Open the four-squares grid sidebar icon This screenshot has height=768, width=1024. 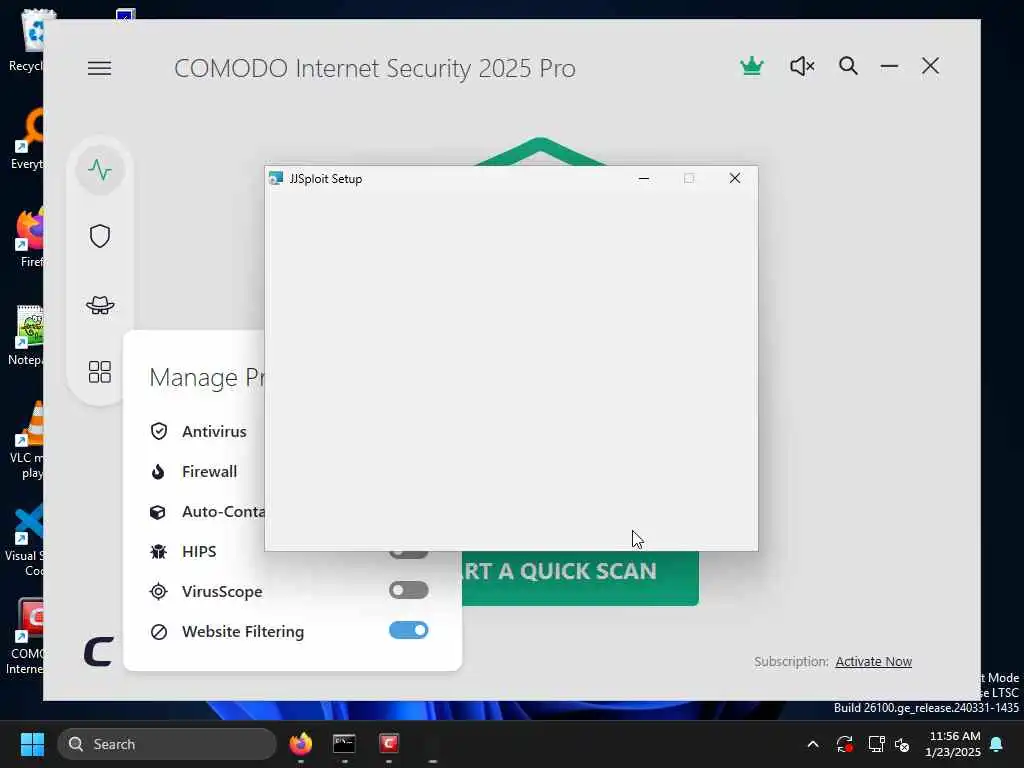(100, 372)
